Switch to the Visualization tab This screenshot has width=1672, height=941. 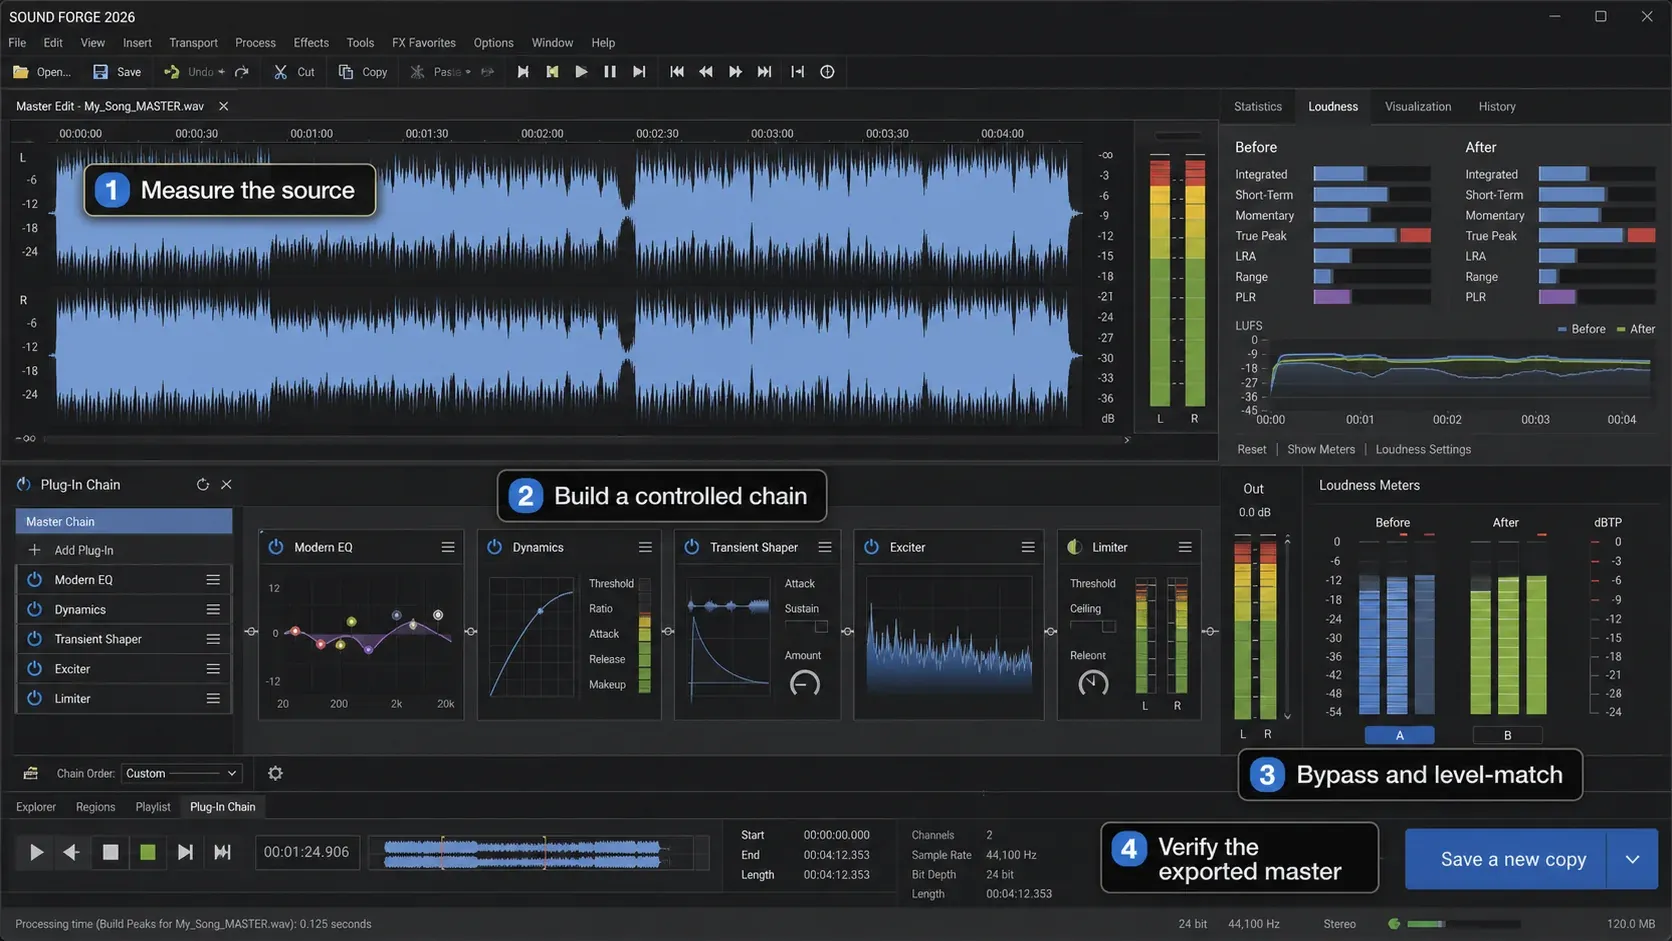[x=1418, y=106]
